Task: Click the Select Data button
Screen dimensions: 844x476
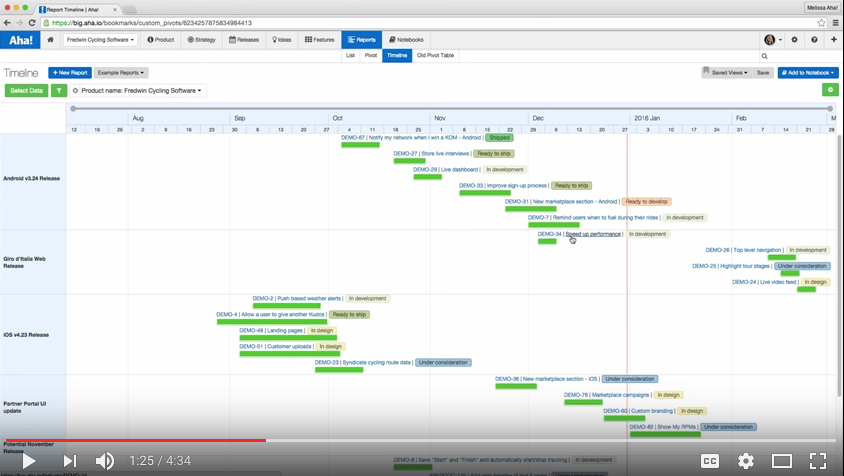Action: 26,90
